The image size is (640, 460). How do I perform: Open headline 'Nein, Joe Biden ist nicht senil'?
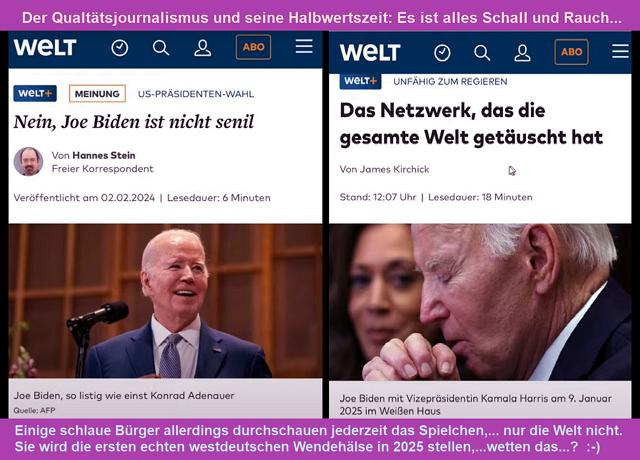[x=133, y=122]
